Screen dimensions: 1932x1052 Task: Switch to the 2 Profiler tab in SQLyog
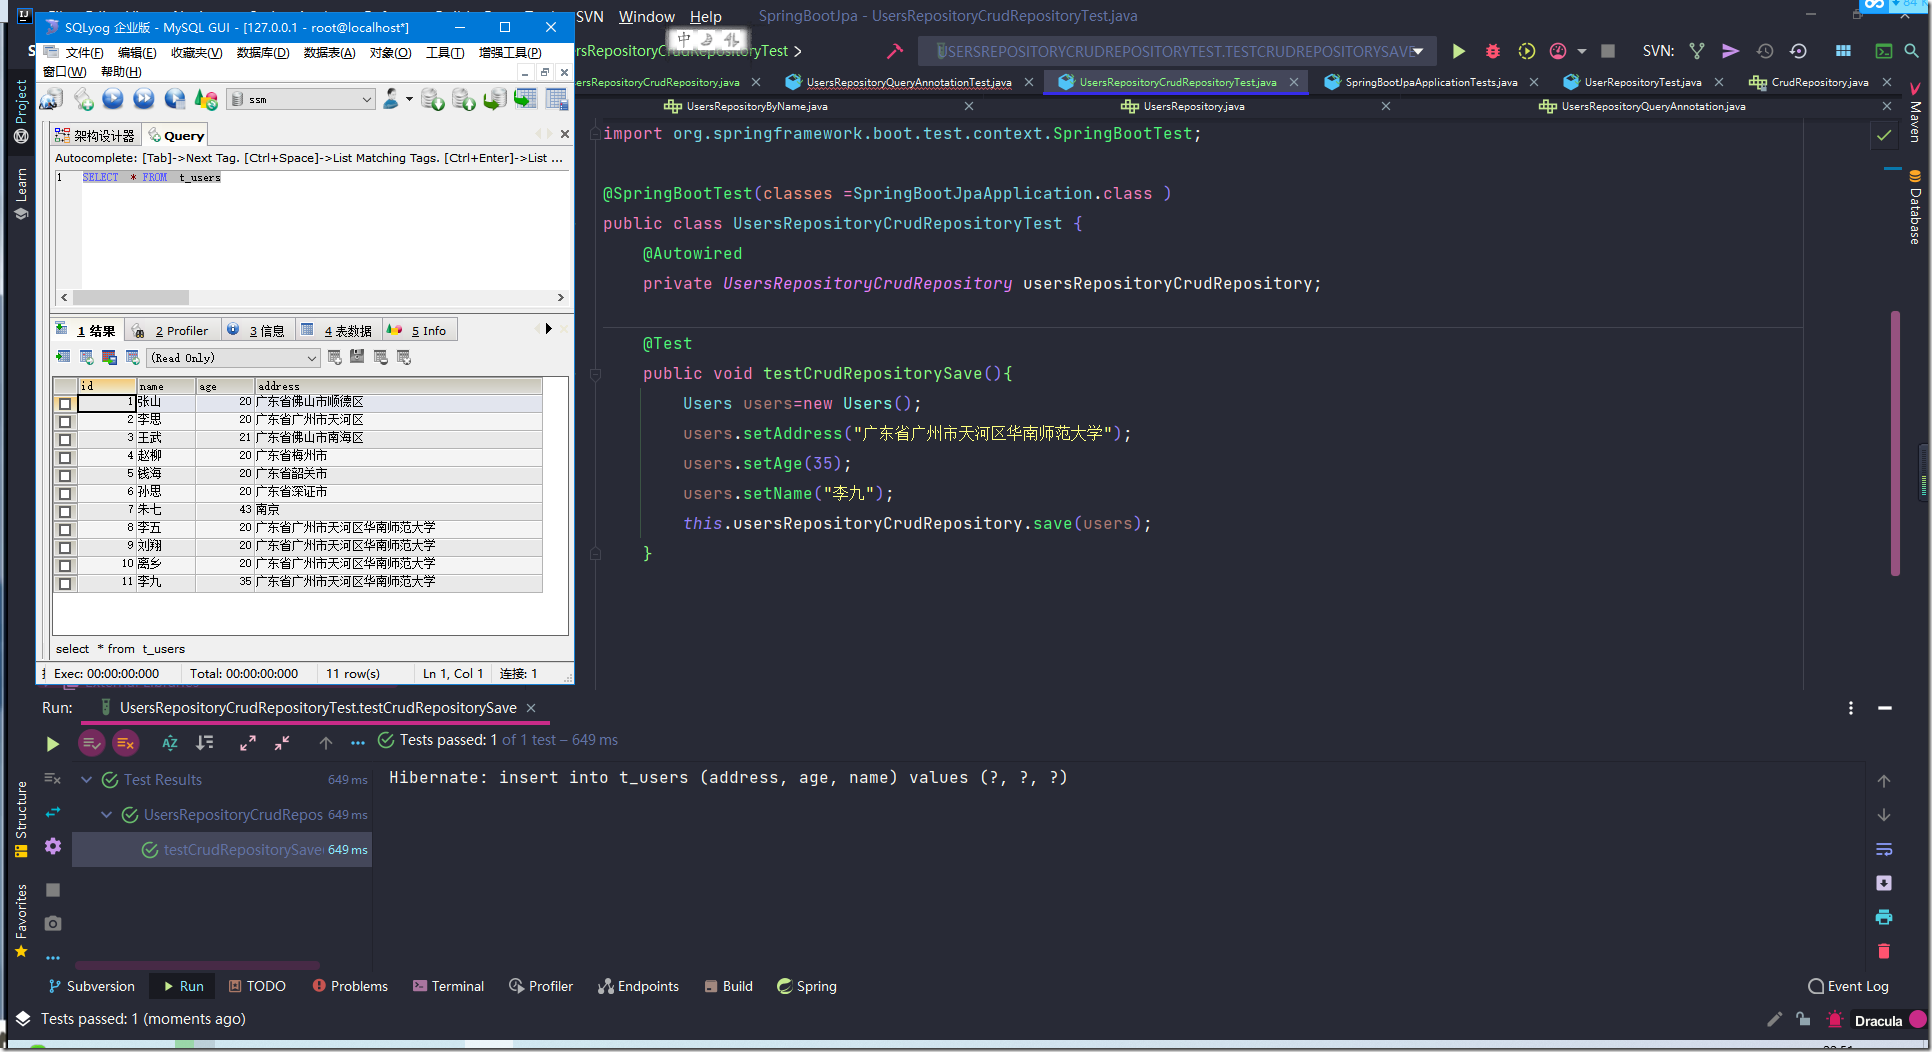tap(171, 330)
